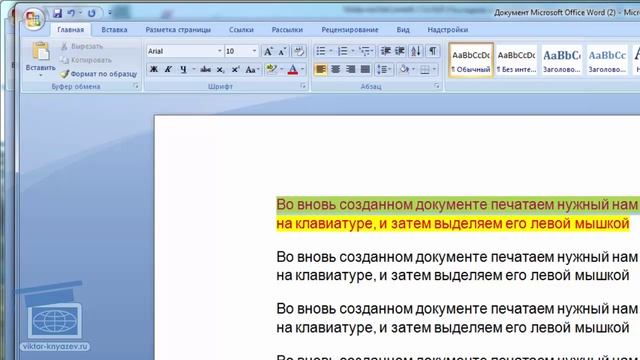
Task: Open the Office Button menu
Action: [33, 18]
